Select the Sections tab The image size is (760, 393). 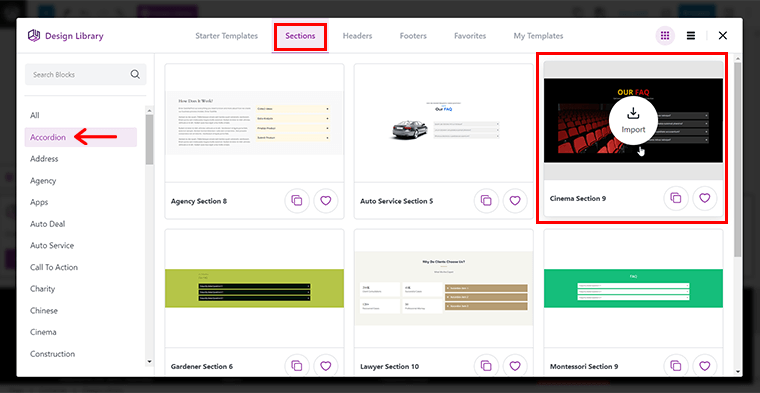click(x=300, y=36)
